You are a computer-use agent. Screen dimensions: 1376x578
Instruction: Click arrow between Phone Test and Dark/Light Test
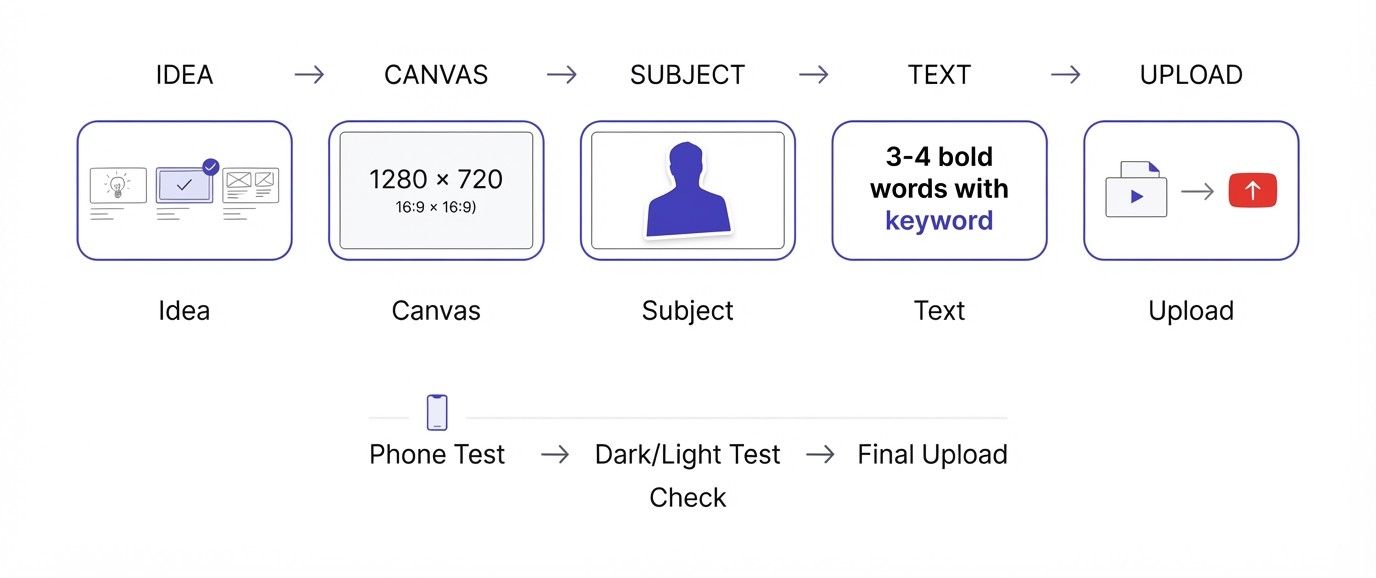pos(555,455)
